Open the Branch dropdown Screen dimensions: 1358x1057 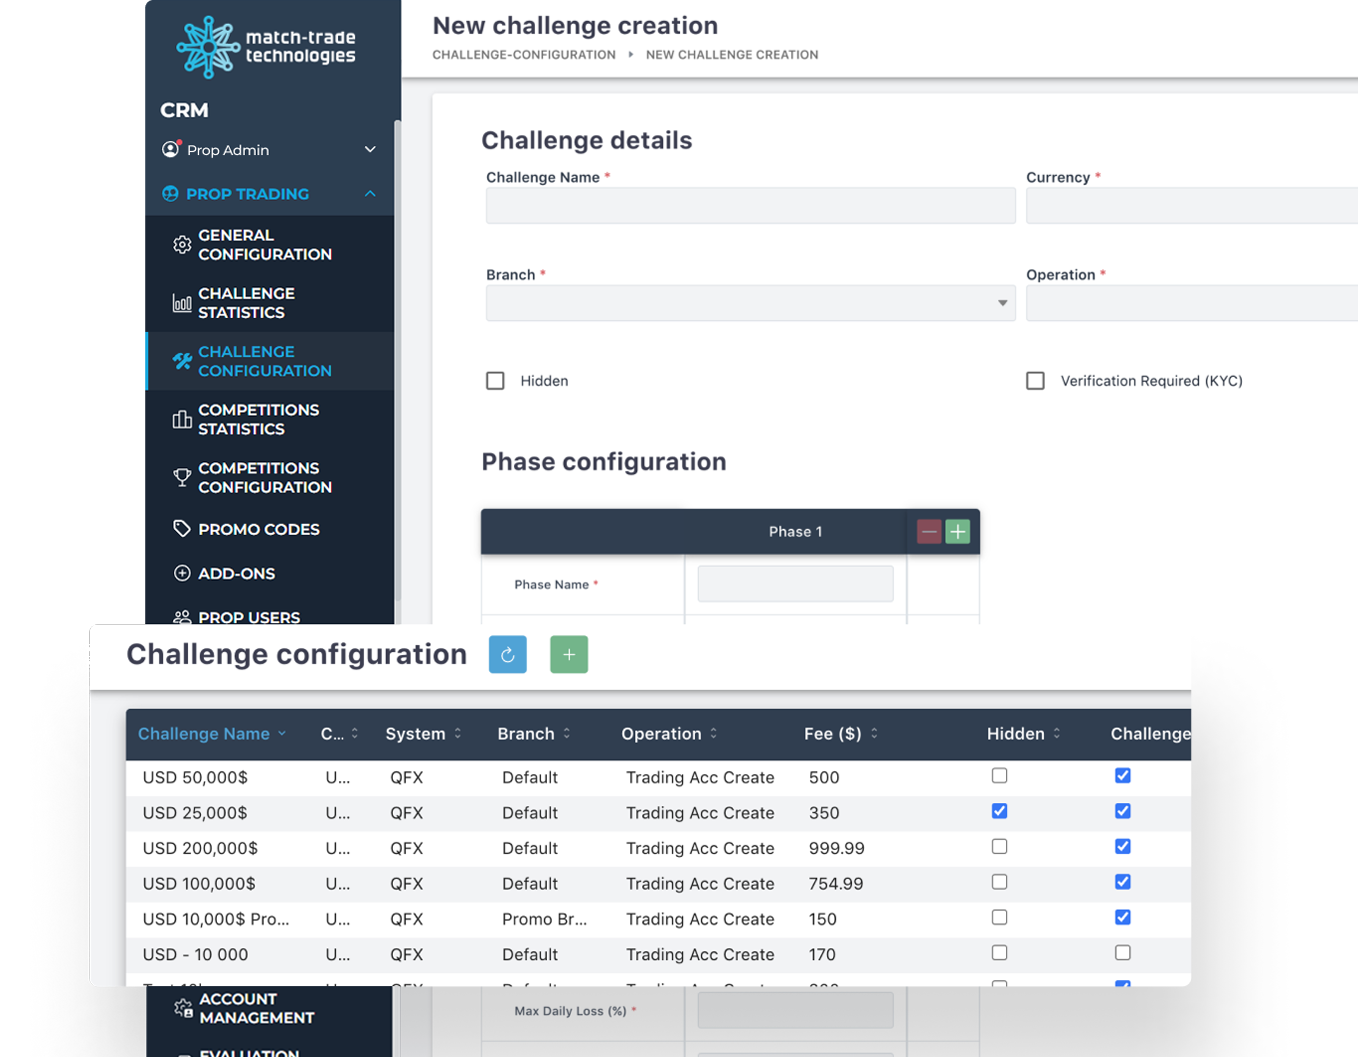[750, 303]
